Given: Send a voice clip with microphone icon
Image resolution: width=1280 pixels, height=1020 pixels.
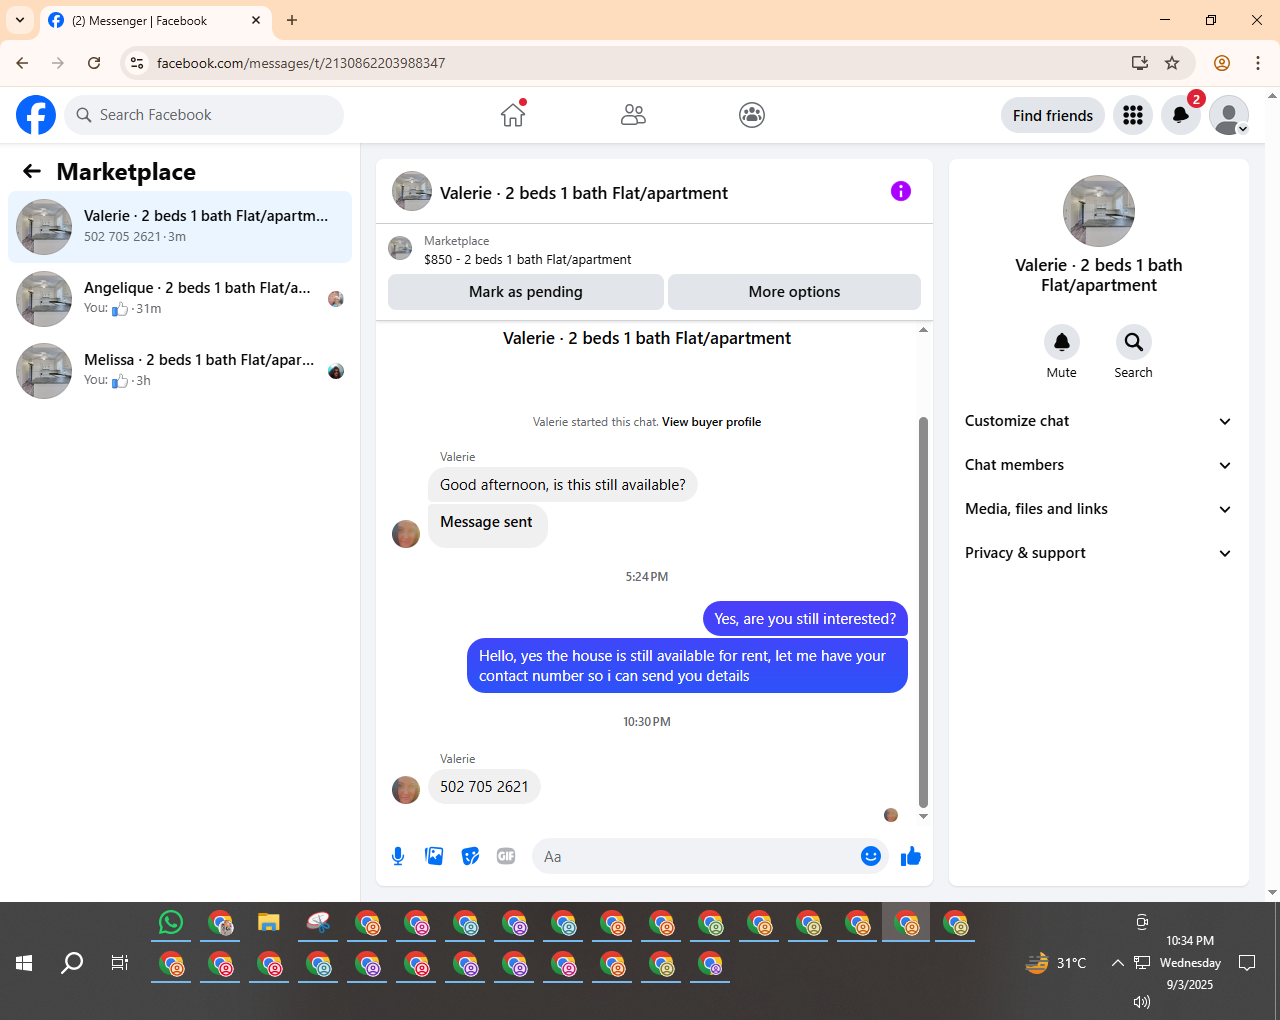Looking at the screenshot, I should pyautogui.click(x=398, y=856).
